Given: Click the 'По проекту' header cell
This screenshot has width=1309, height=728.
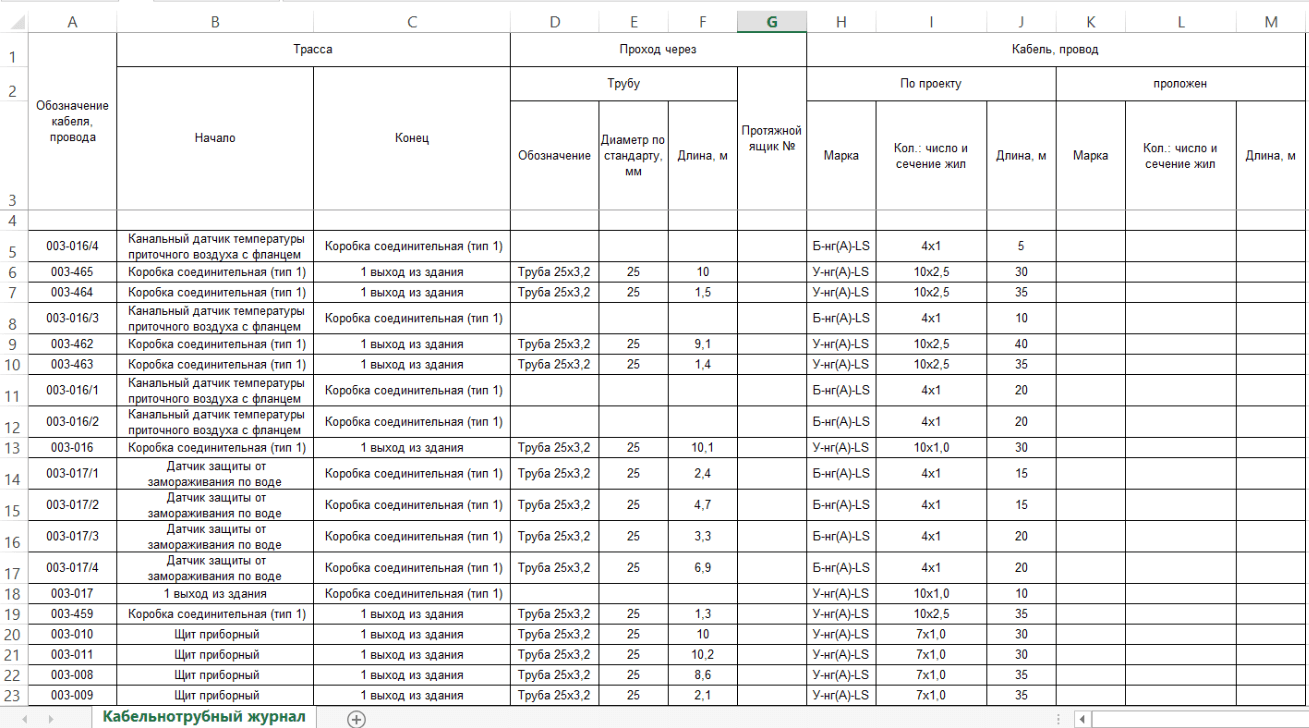Looking at the screenshot, I should (931, 84).
